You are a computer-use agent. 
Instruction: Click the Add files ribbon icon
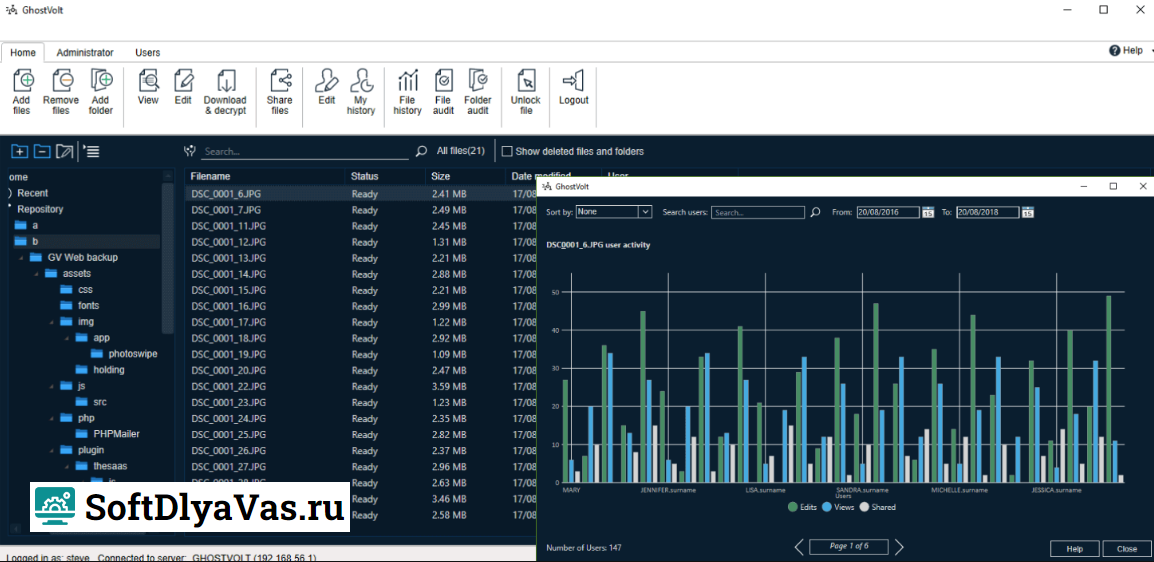pyautogui.click(x=24, y=80)
